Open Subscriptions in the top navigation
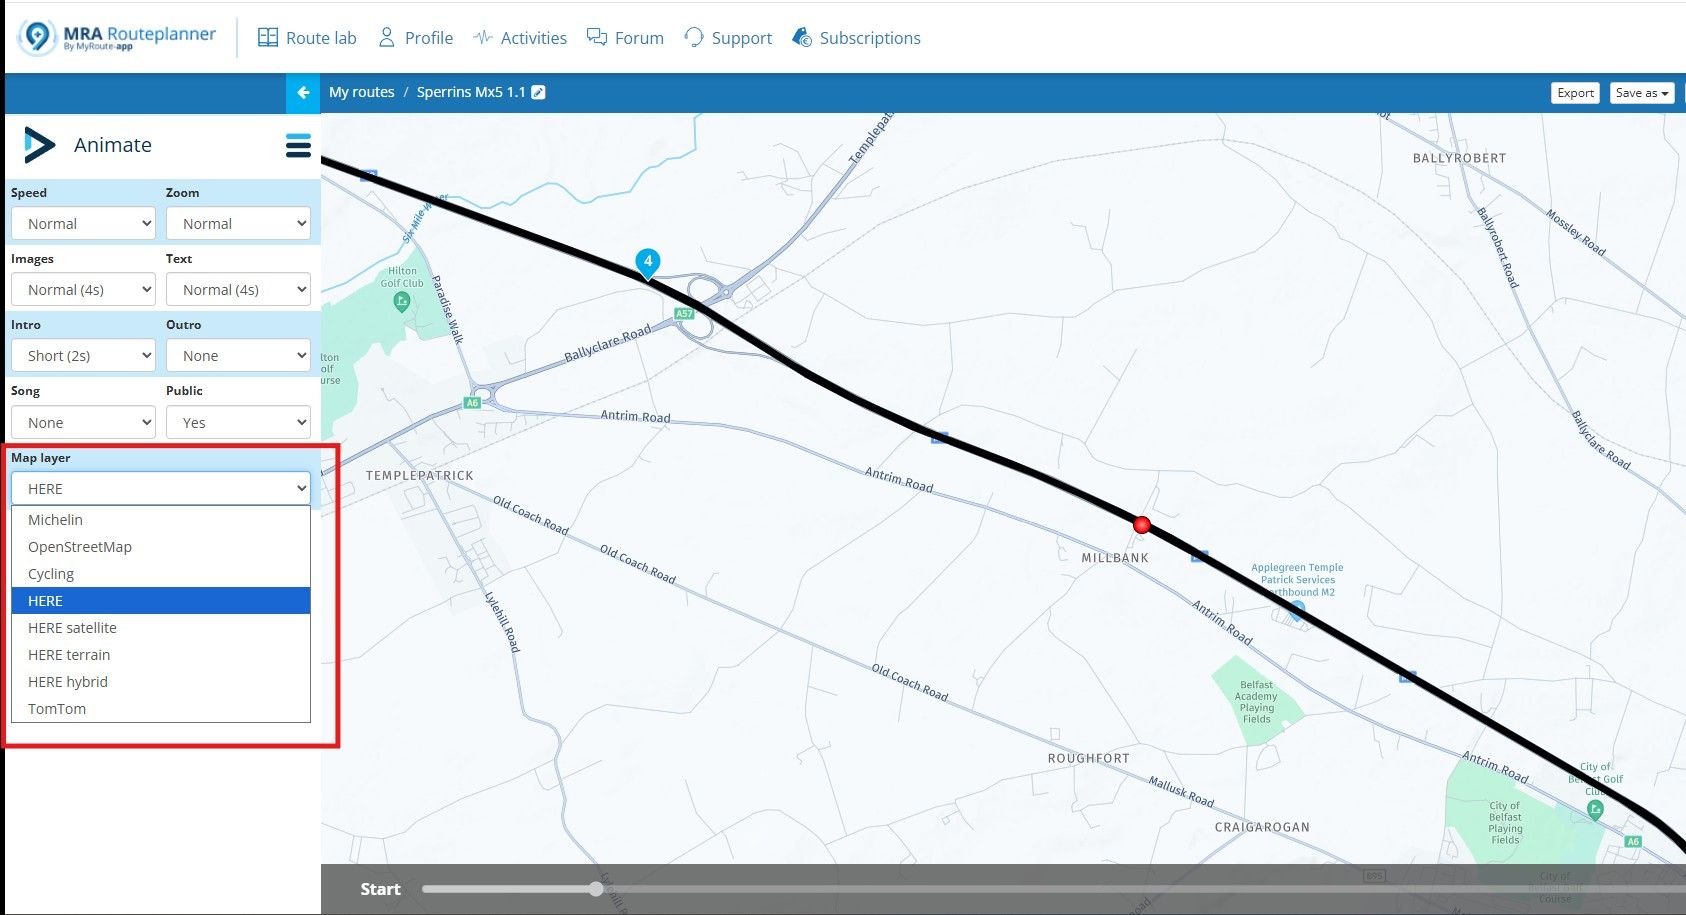 click(x=856, y=38)
